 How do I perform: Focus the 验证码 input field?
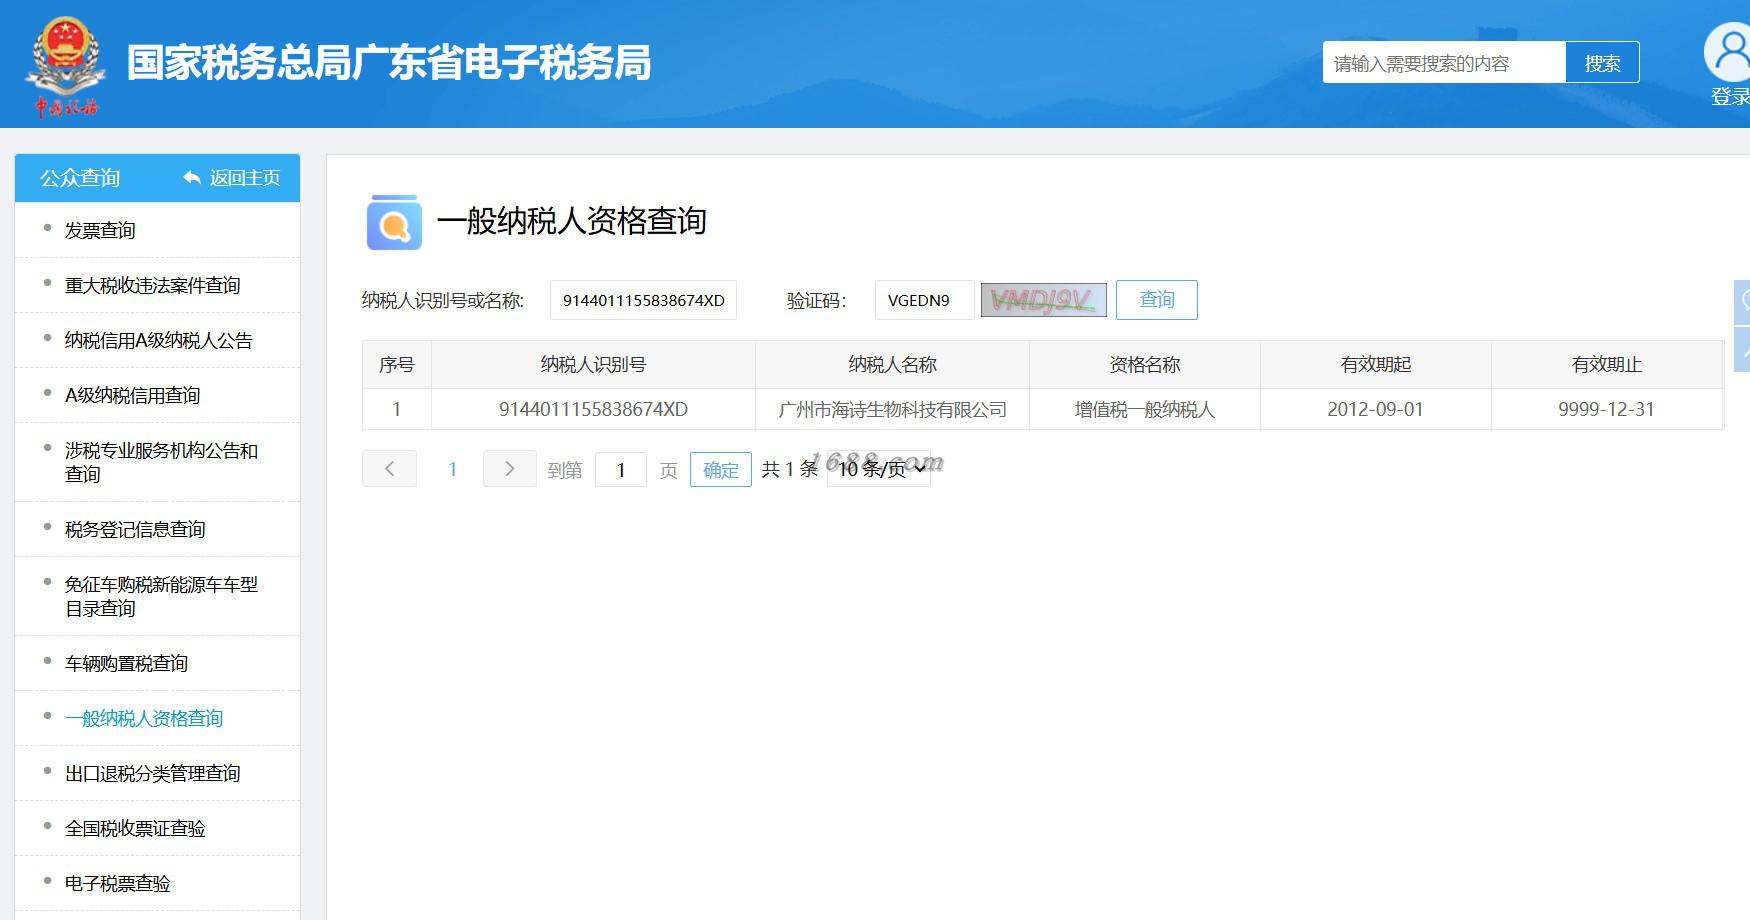(x=924, y=300)
